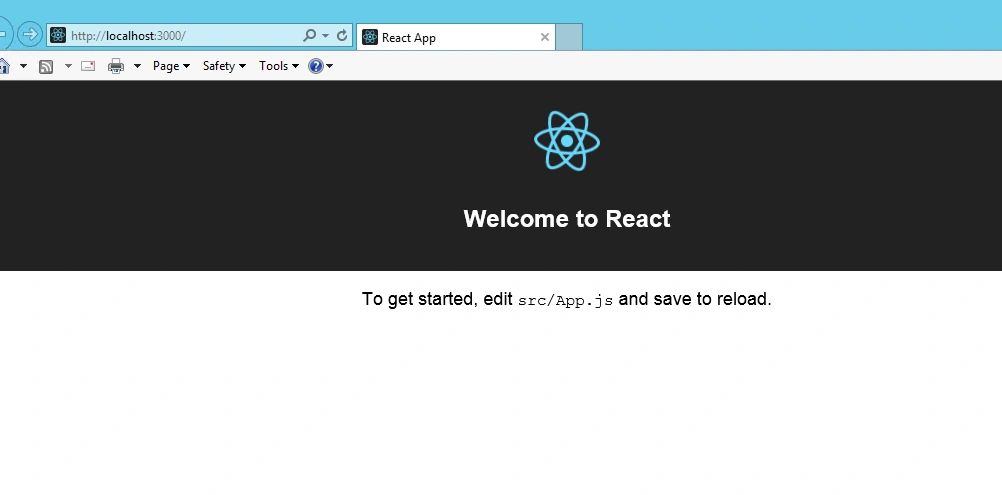Viewport: 1002px width, 495px height.
Task: Open the Tools menu
Action: pyautogui.click(x=279, y=66)
